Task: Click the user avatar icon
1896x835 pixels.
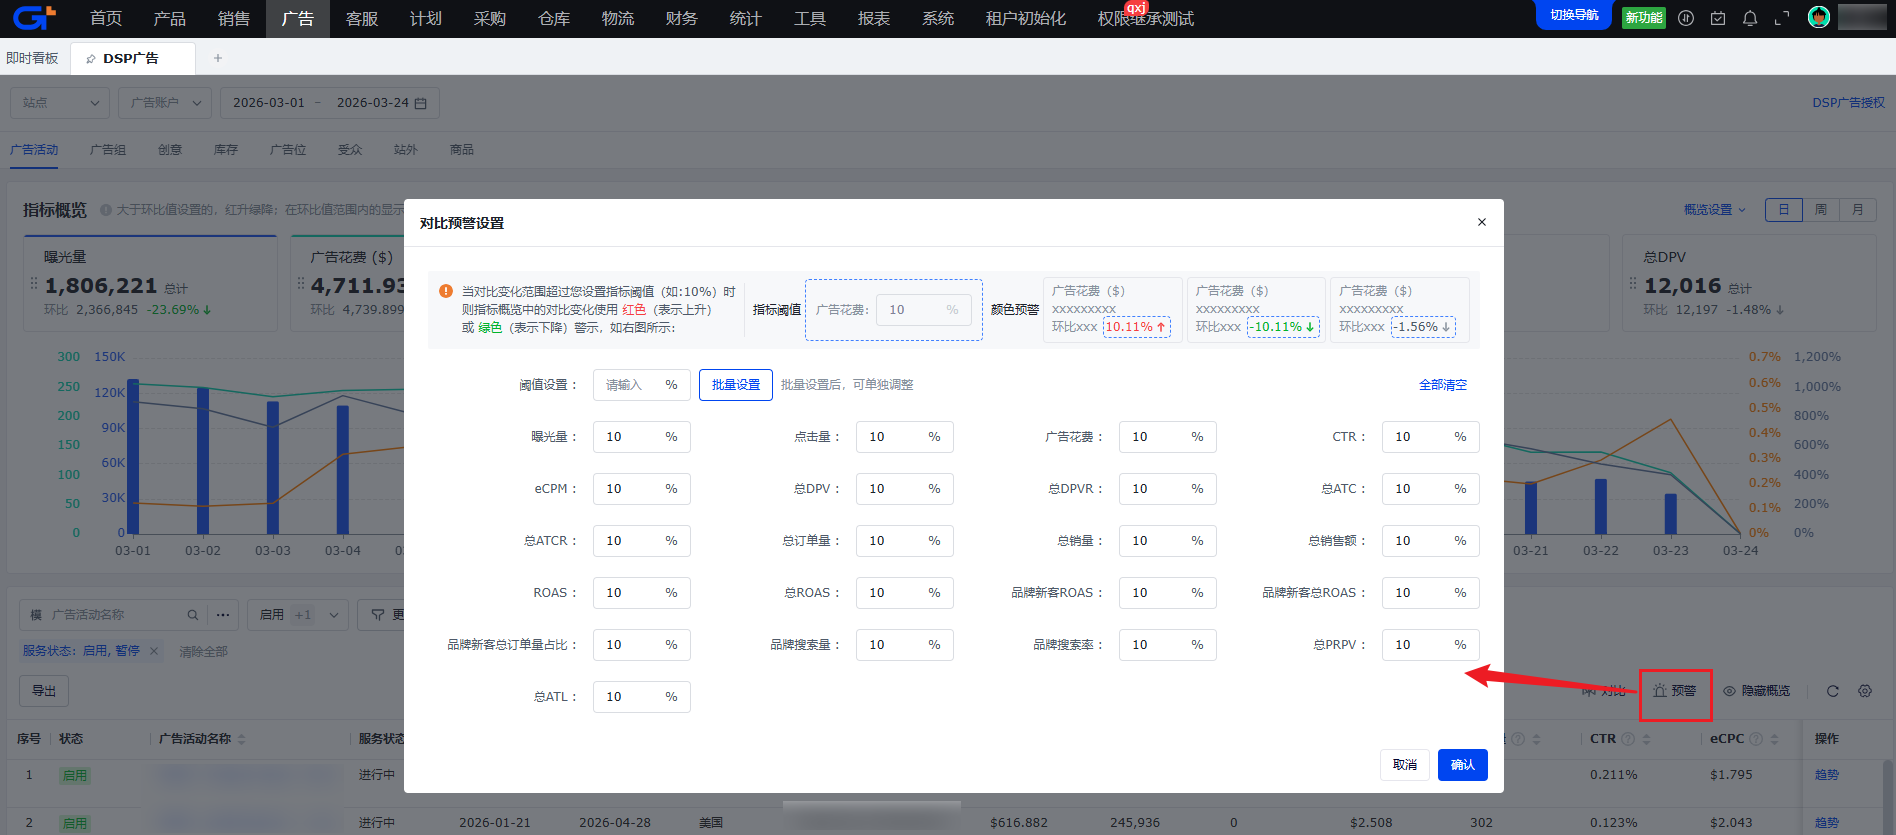Action: pos(1819,17)
